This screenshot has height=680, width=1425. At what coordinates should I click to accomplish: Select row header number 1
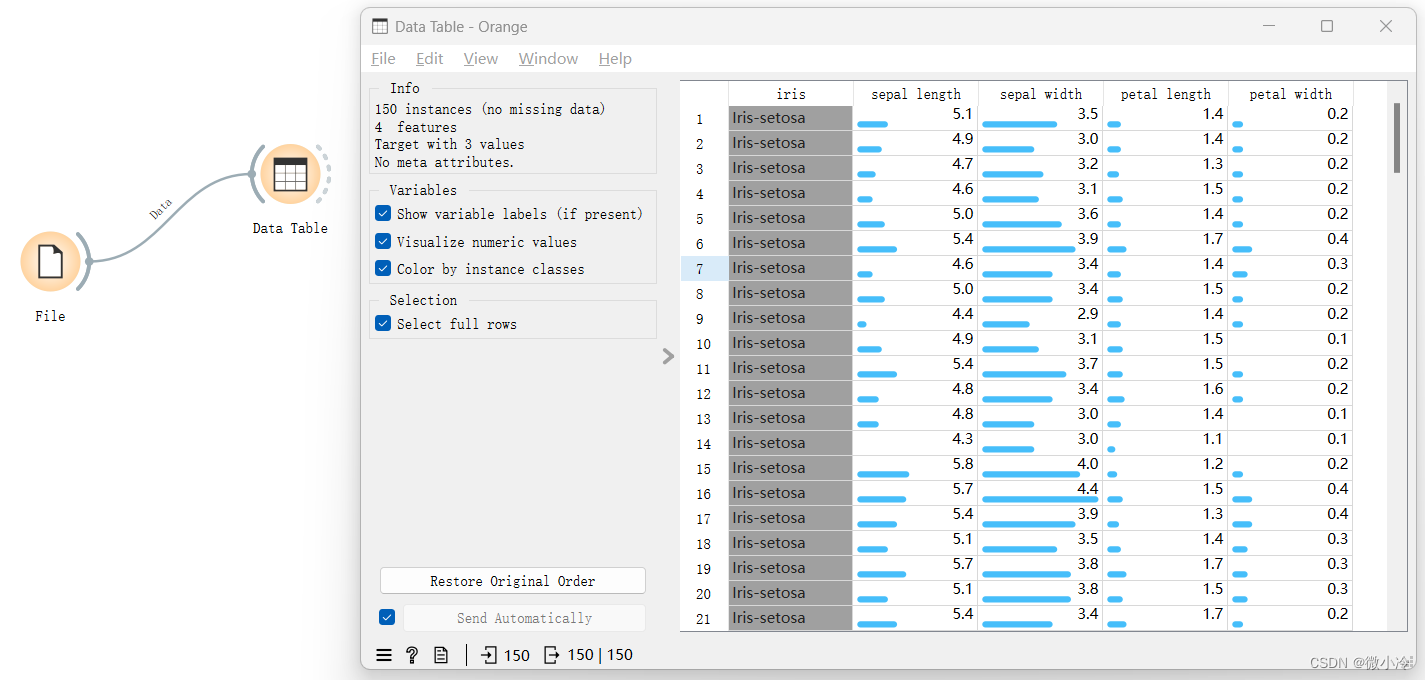(x=704, y=118)
